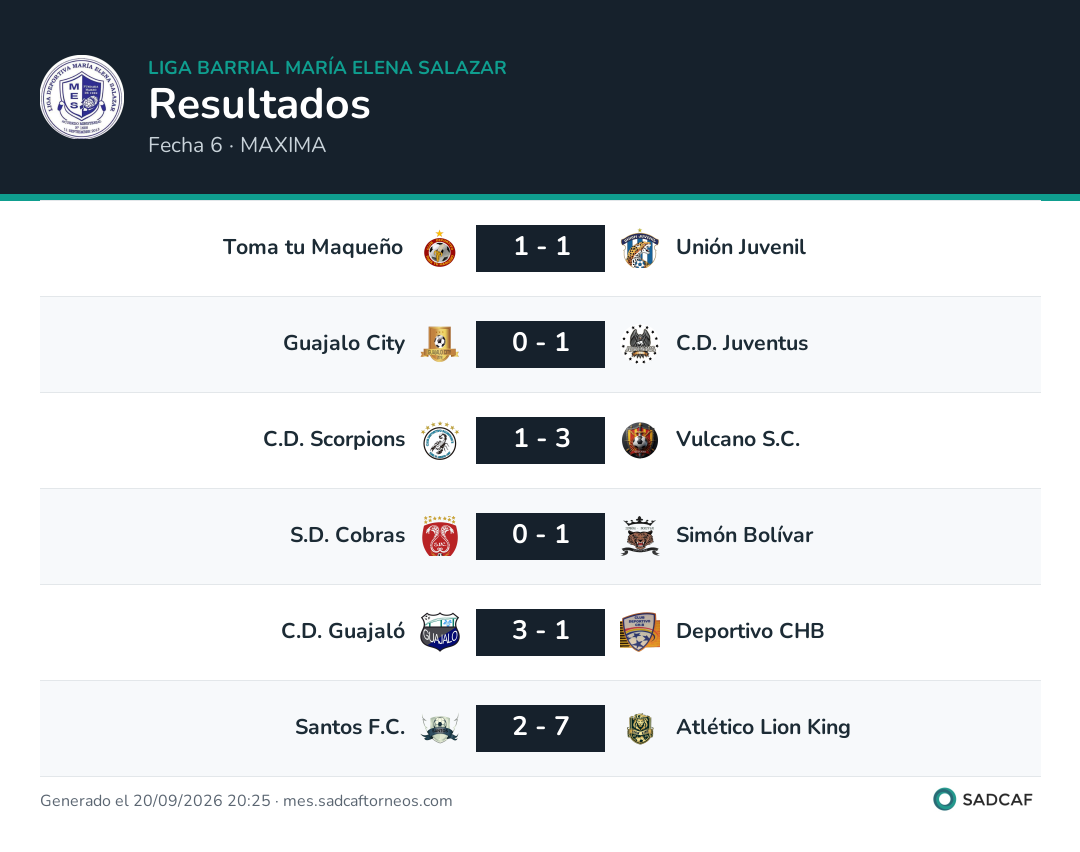Select the 1 - 3 score box
Image resolution: width=1080 pixels, height=852 pixels.
click(540, 440)
